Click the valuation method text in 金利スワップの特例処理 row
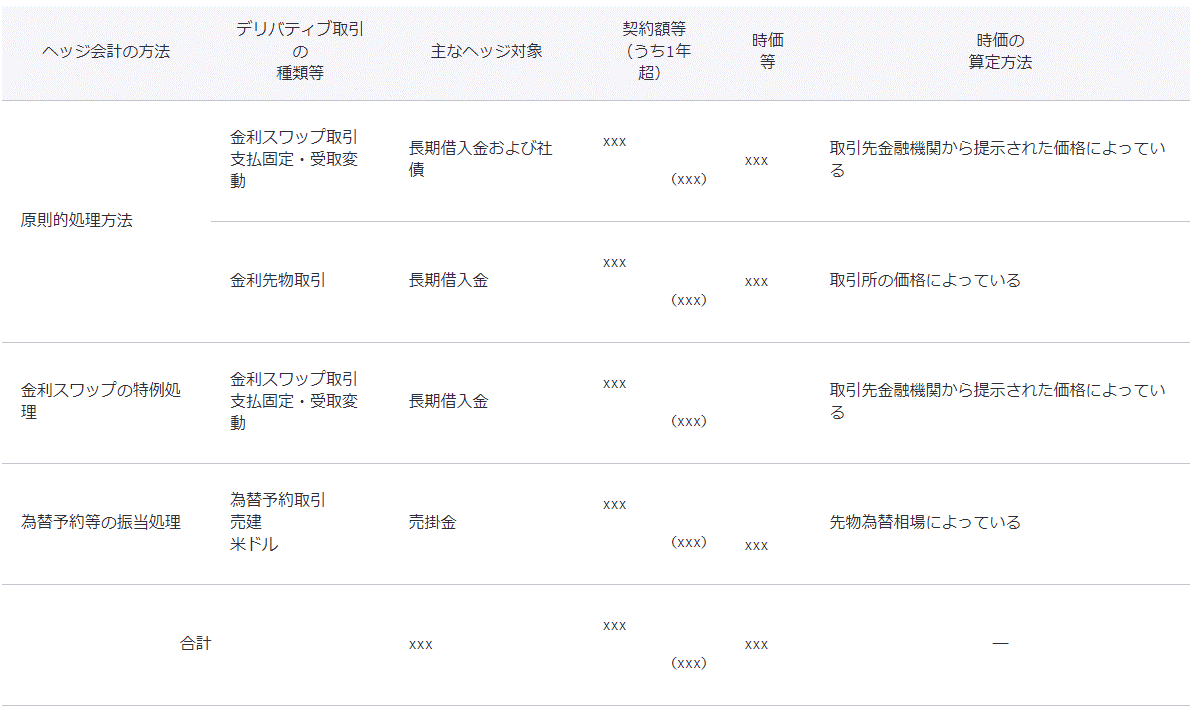 click(997, 401)
